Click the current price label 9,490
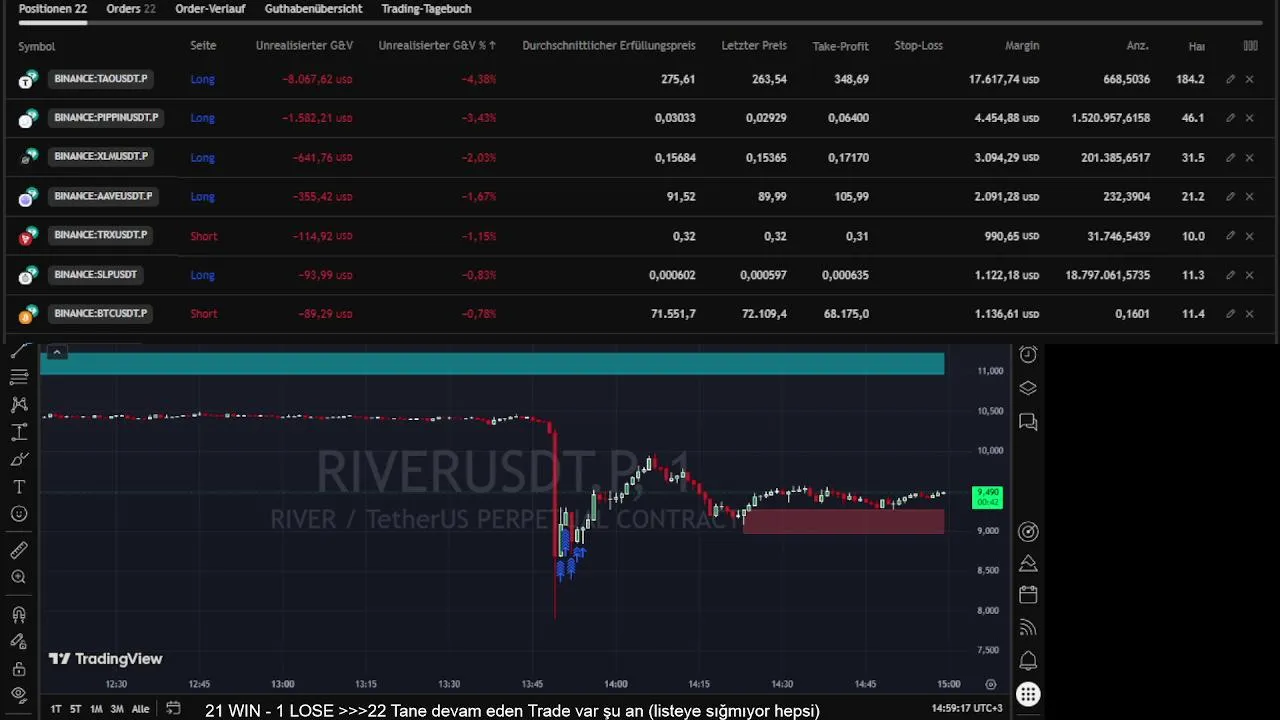This screenshot has height=720, width=1280. click(987, 497)
